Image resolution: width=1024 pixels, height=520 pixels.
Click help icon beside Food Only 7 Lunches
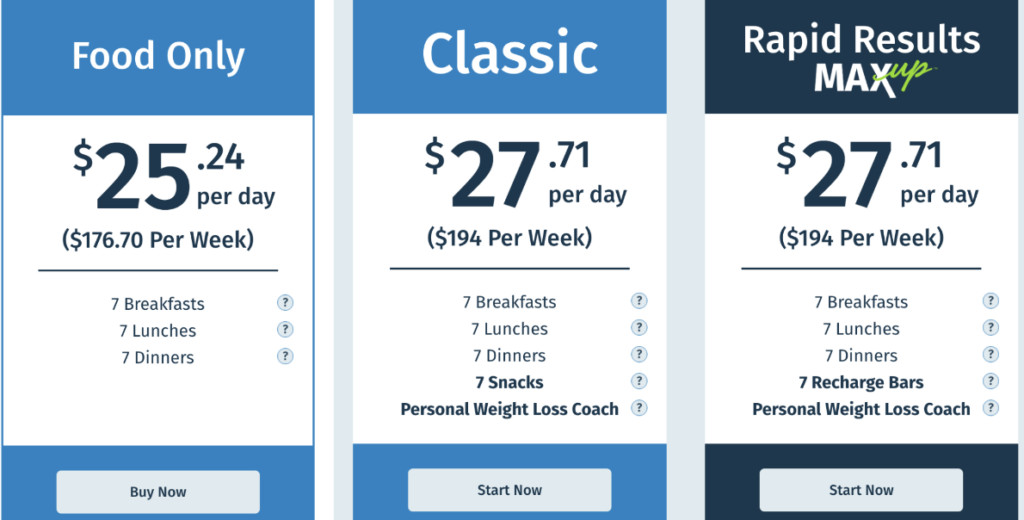tap(285, 329)
